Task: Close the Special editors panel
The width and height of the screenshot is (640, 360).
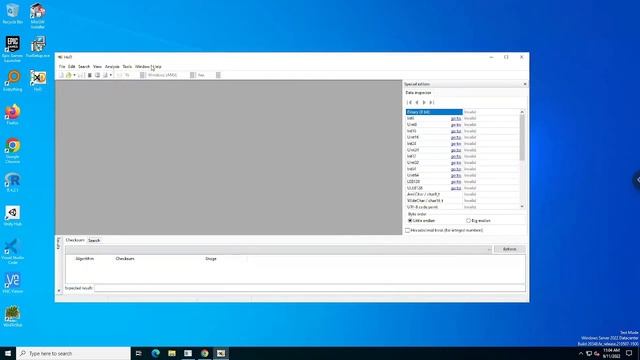Action: click(x=525, y=84)
